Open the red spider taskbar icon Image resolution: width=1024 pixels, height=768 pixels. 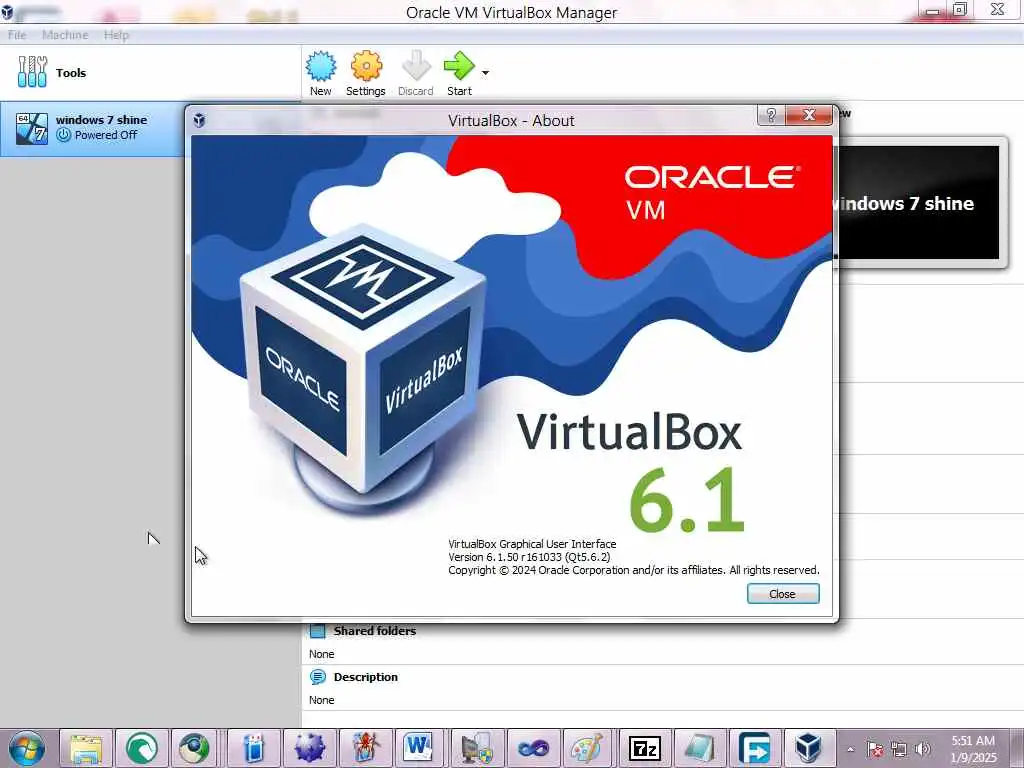(366, 748)
